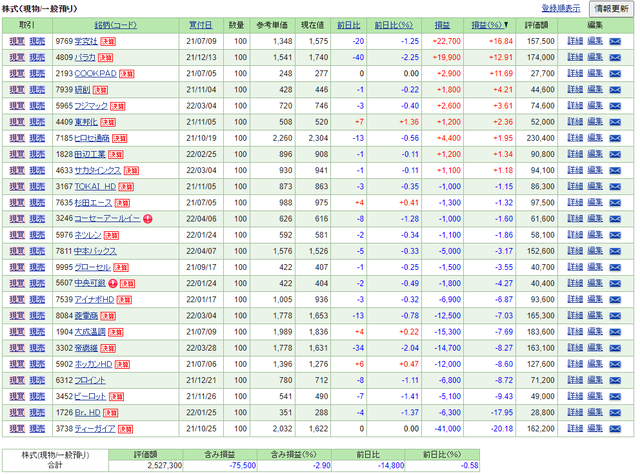Click the mail icon for 4809 パラカ row

(615, 58)
